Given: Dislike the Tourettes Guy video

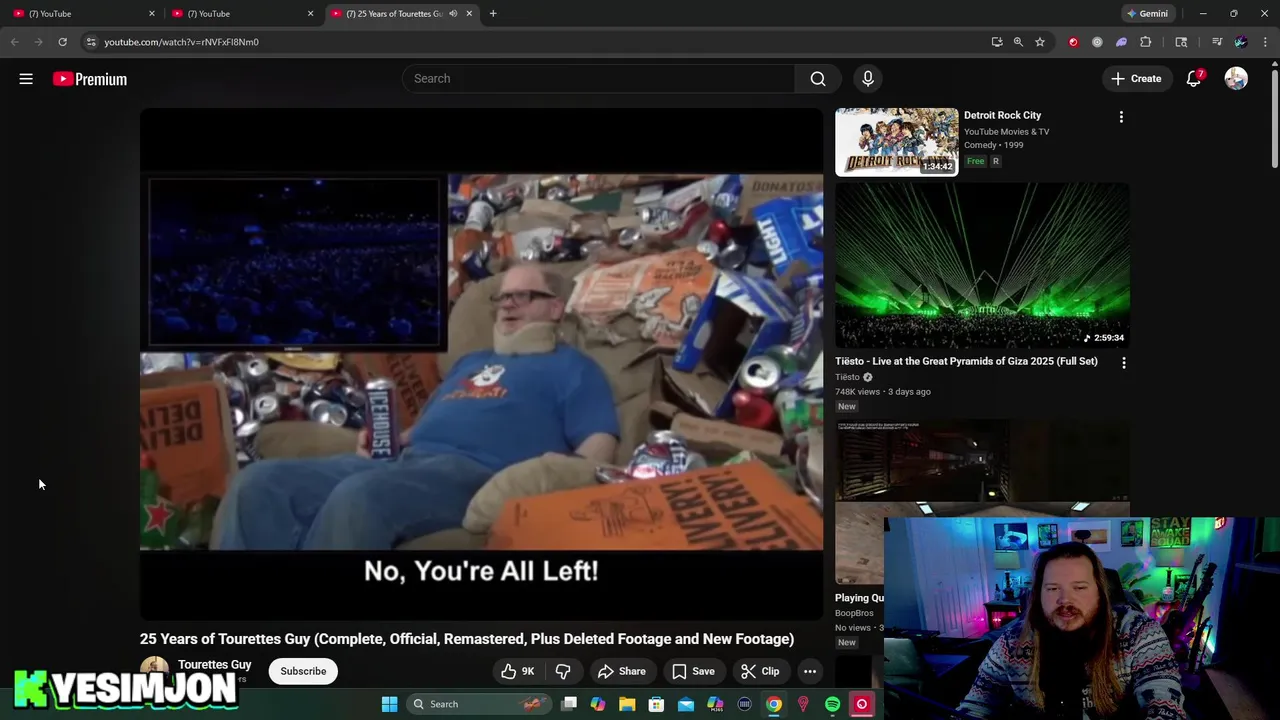Looking at the screenshot, I should pos(563,671).
